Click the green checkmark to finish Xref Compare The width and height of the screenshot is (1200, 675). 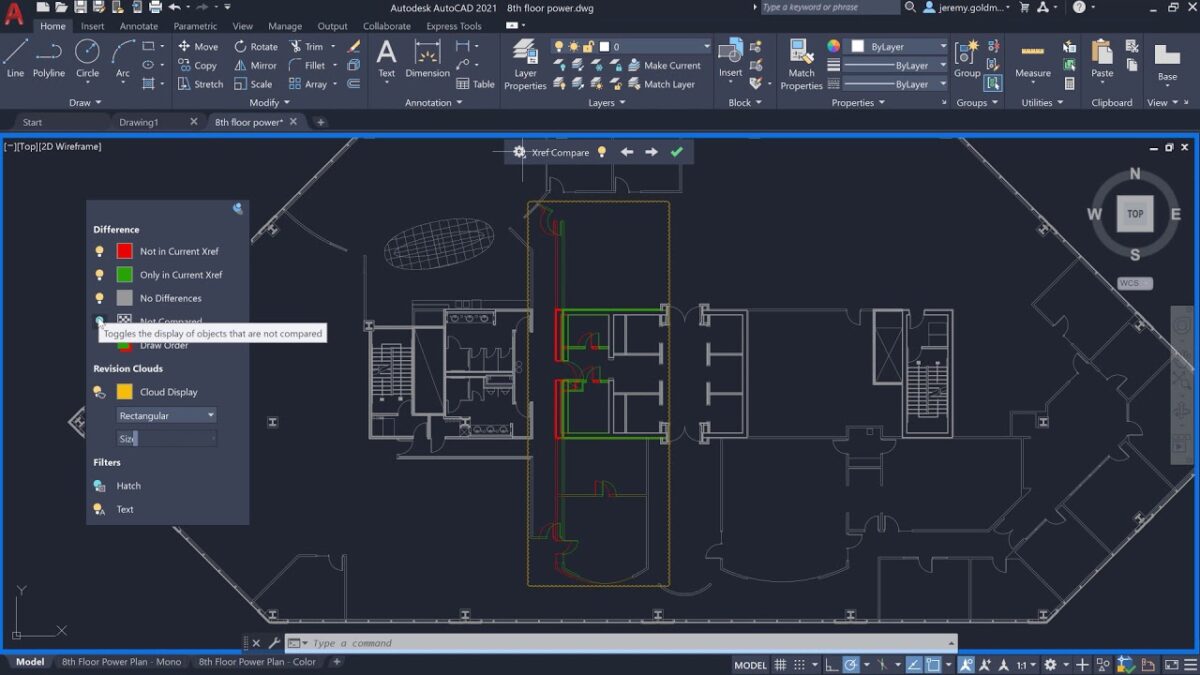coord(677,152)
